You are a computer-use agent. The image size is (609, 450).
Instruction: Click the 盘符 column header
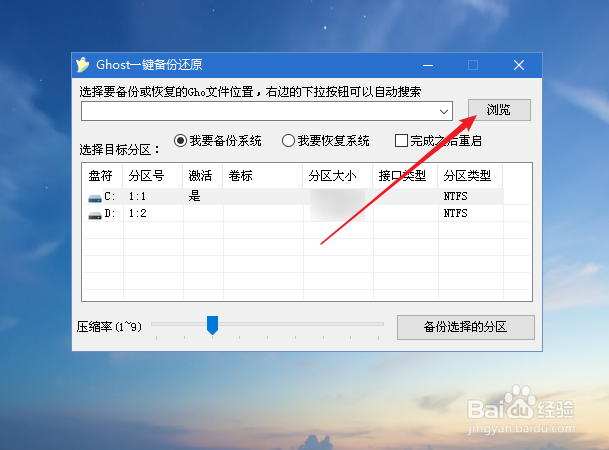pos(101,176)
